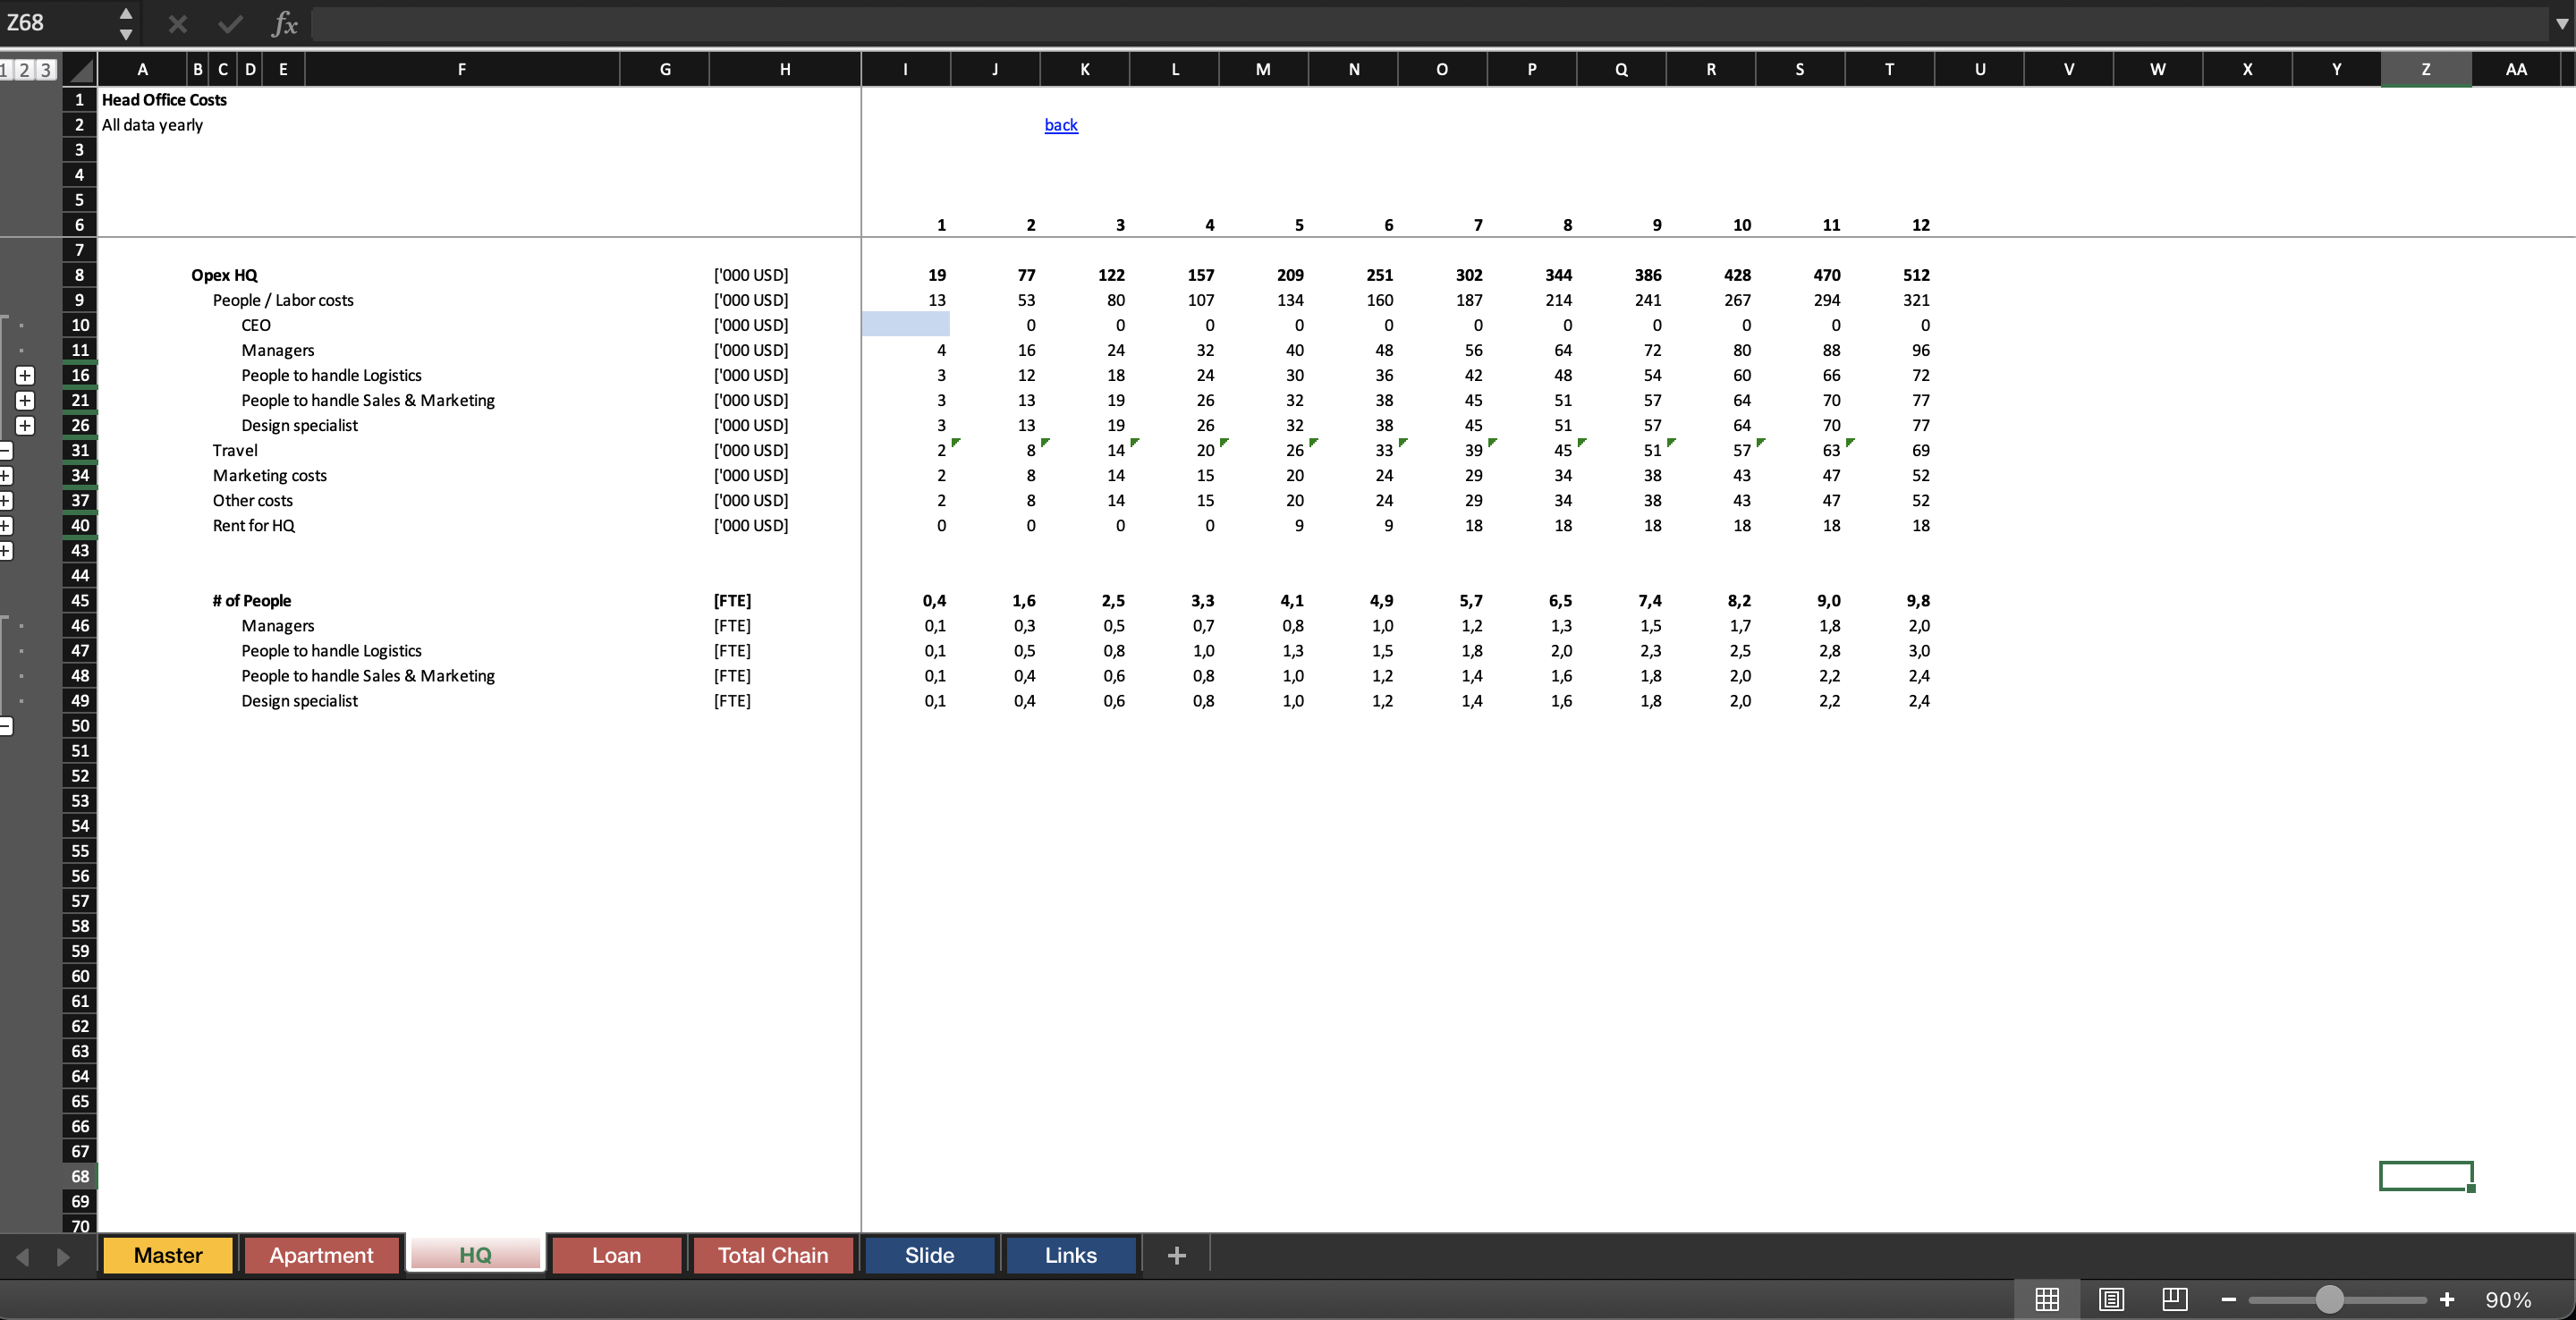Click into the formula bar input
The height and width of the screenshot is (1320, 2576).
pos(1430,23)
